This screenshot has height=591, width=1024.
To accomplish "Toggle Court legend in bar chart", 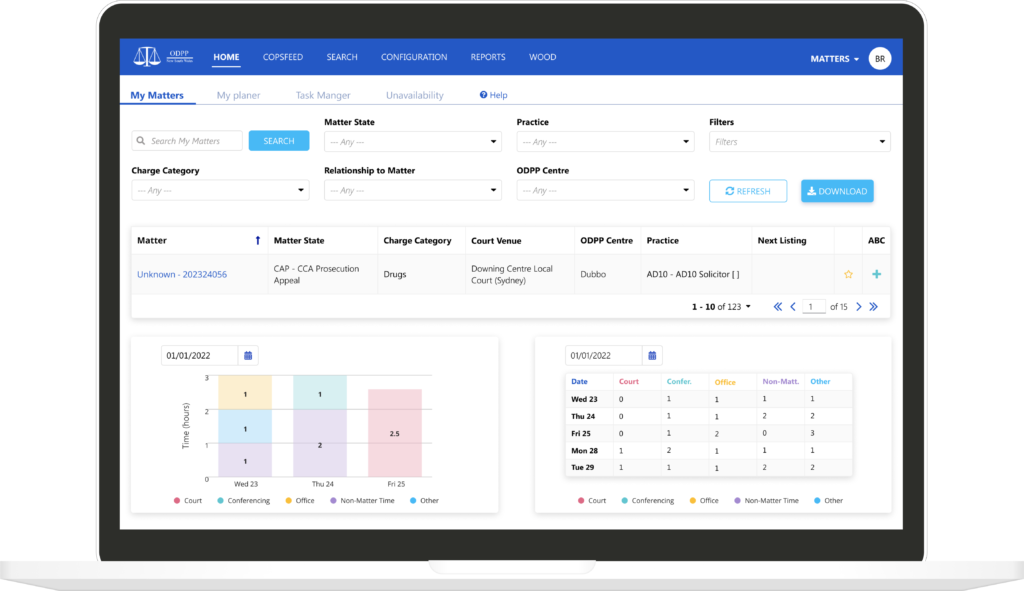I will pos(191,500).
